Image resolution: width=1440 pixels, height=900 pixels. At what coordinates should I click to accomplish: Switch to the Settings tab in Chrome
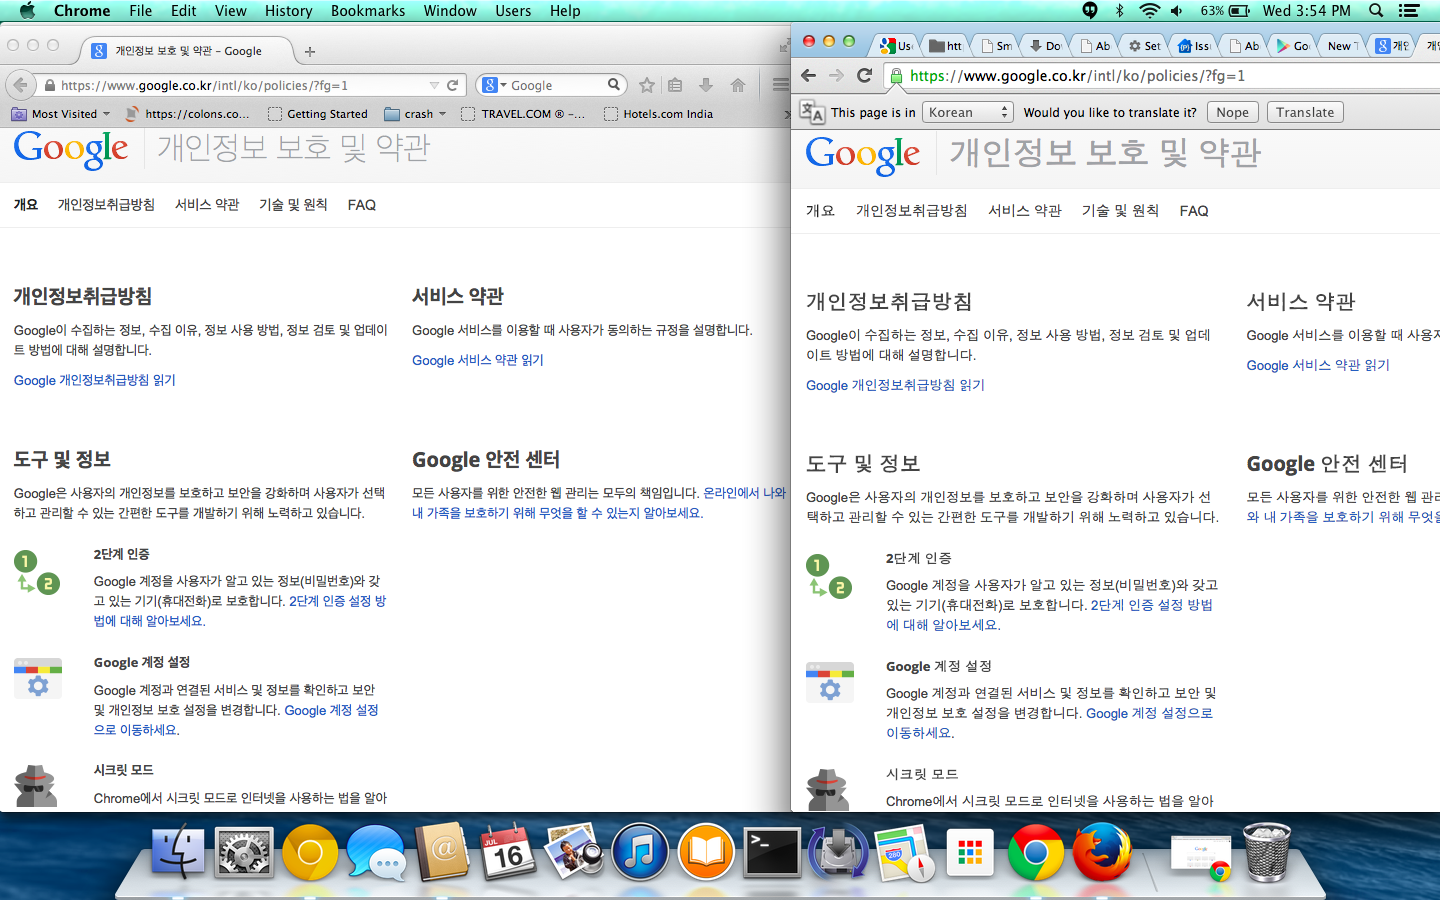pos(1143,45)
